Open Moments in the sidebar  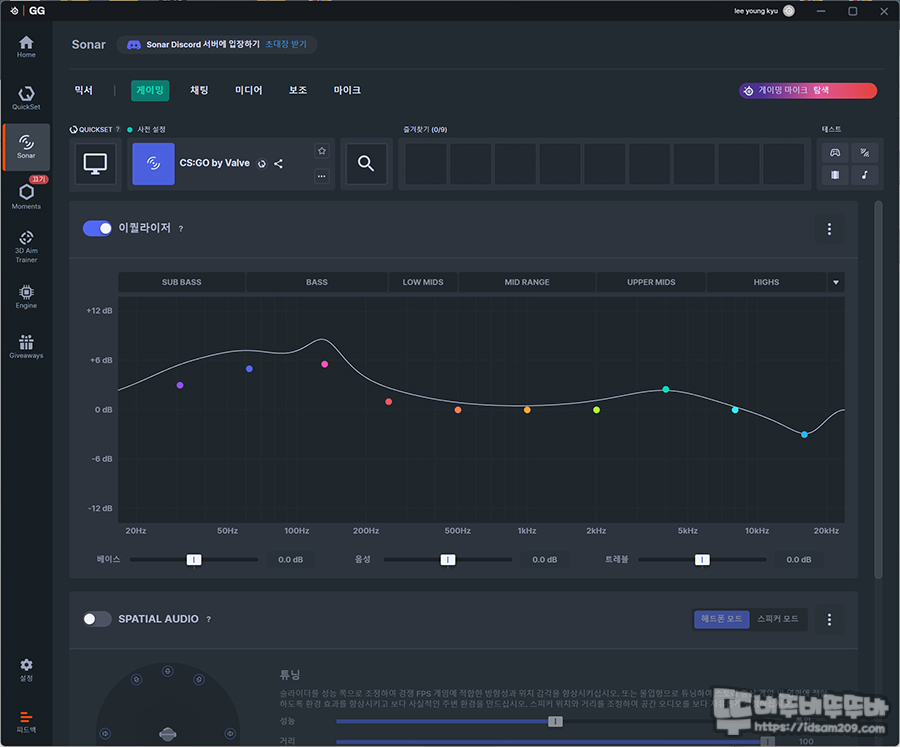26,195
